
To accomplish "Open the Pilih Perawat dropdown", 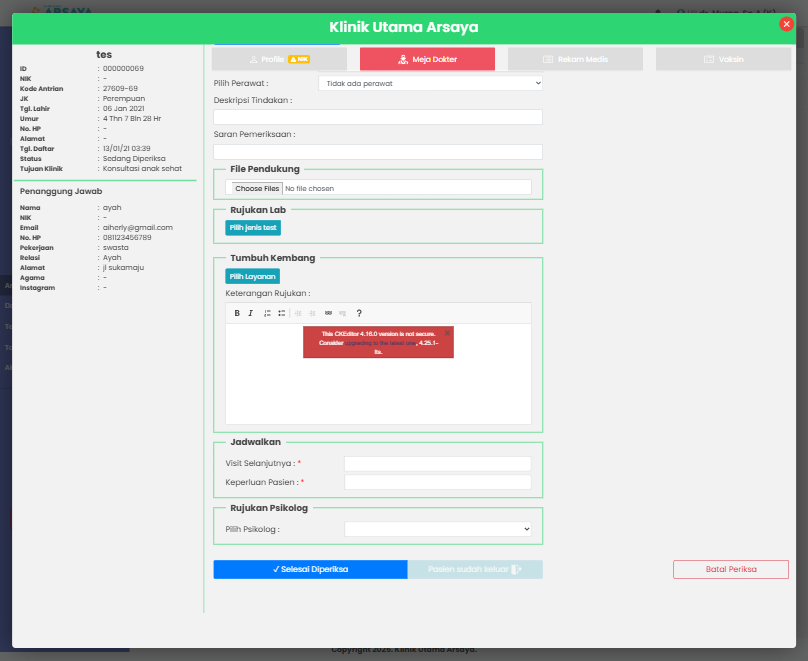I will [x=430, y=83].
